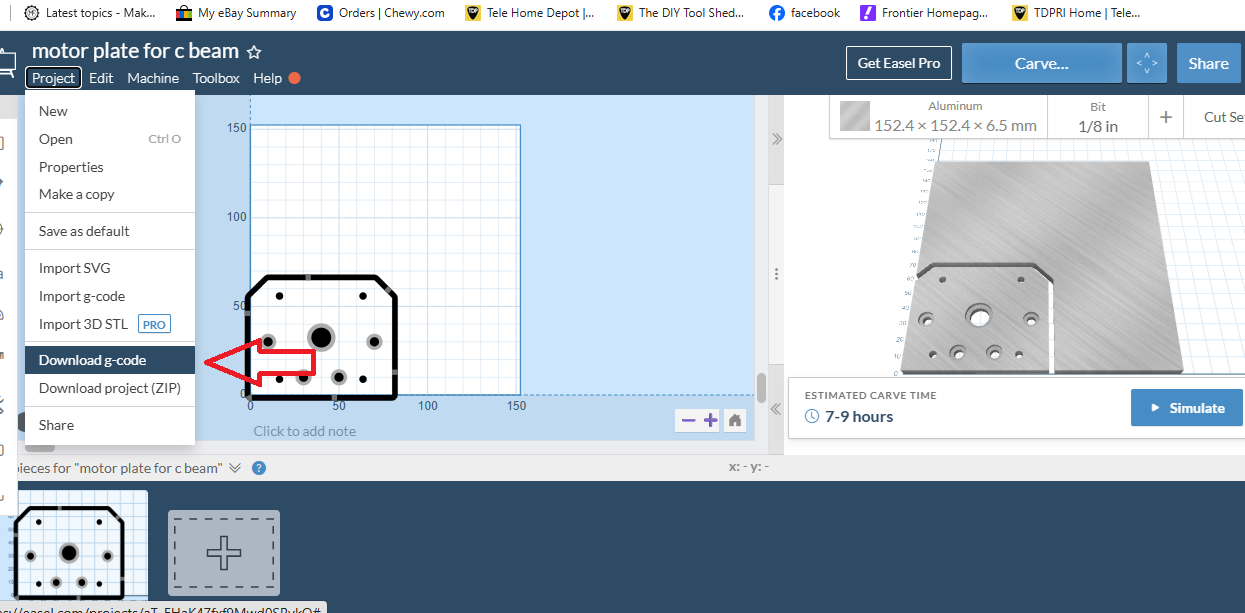Click the aluminum material swatch
The image size is (1245, 613).
pyautogui.click(x=855, y=117)
